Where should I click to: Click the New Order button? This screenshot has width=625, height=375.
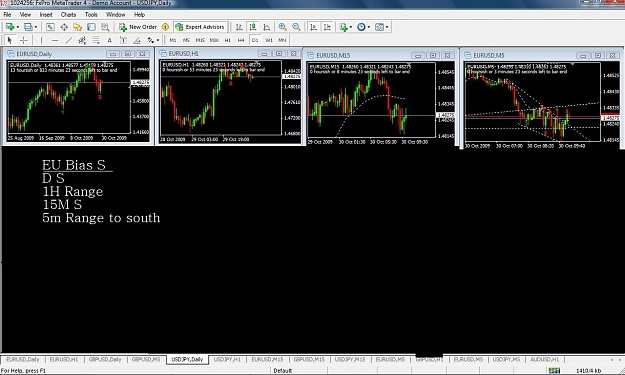point(138,27)
